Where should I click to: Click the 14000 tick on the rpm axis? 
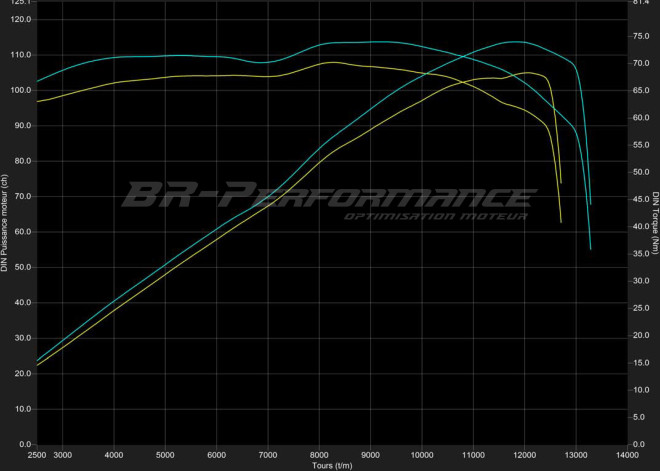(626, 454)
